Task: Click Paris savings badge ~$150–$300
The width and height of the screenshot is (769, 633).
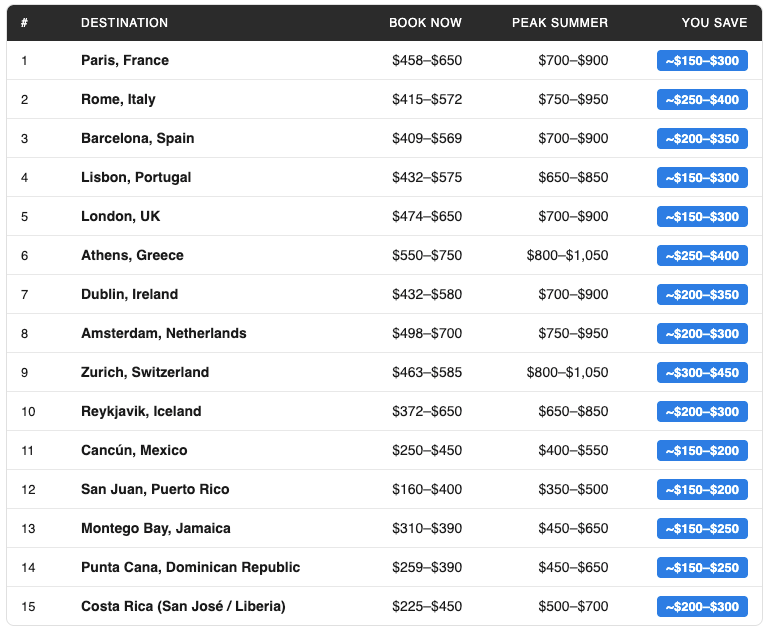Action: pos(702,61)
